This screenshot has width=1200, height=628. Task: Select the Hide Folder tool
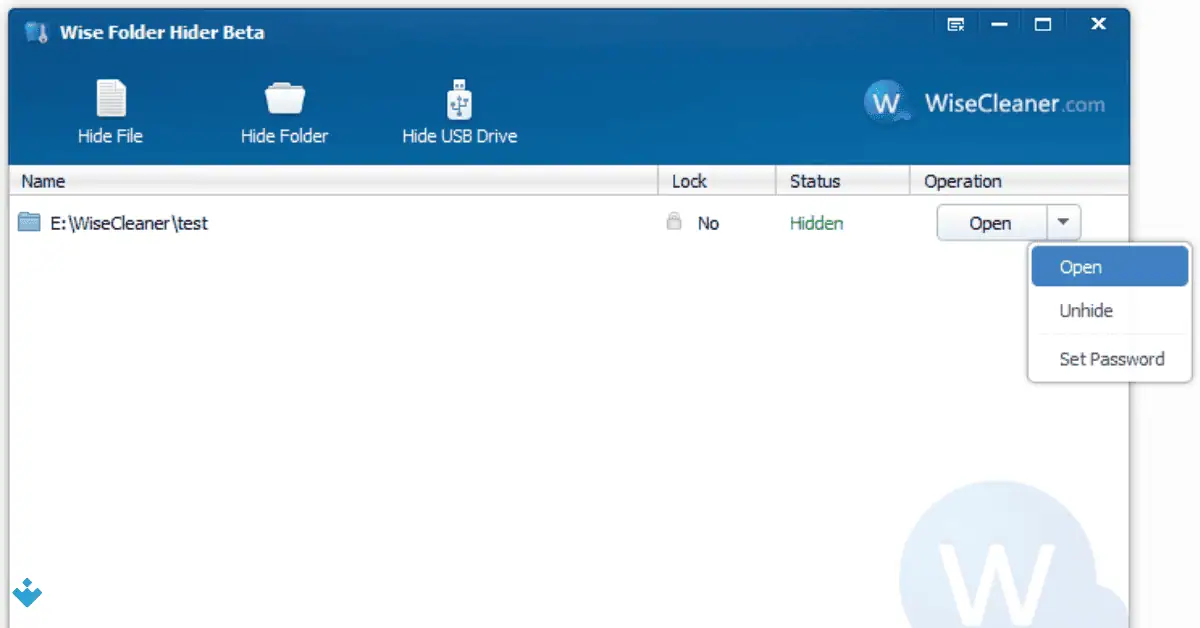click(284, 110)
